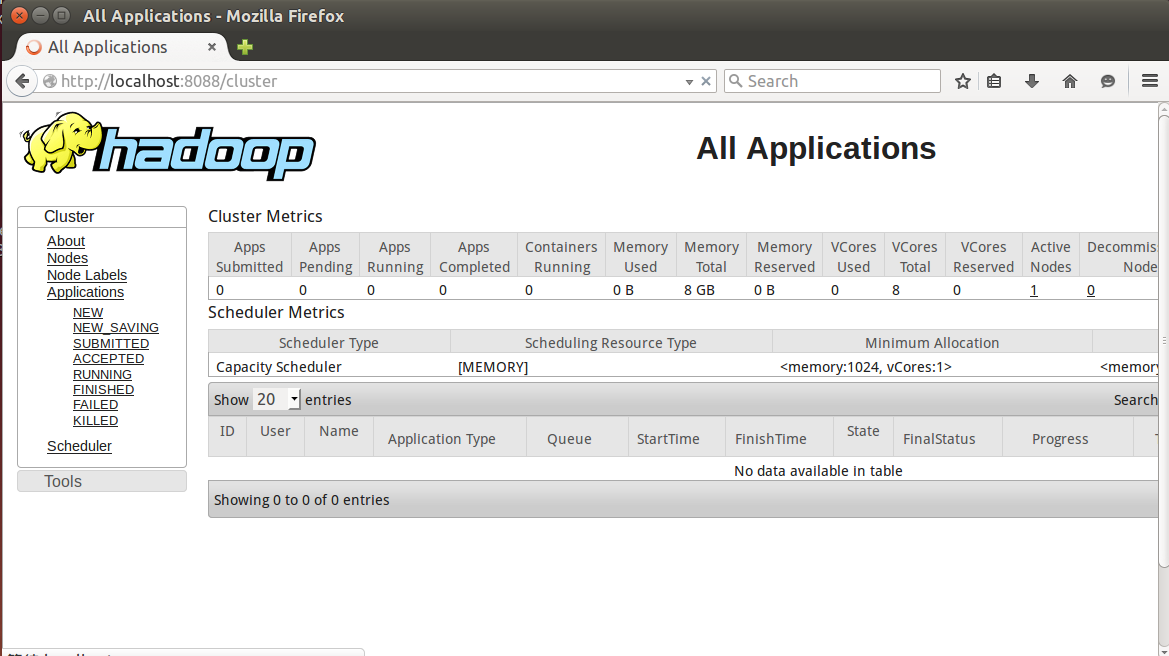Open the Nodes link
This screenshot has width=1169, height=656.
(x=67, y=258)
